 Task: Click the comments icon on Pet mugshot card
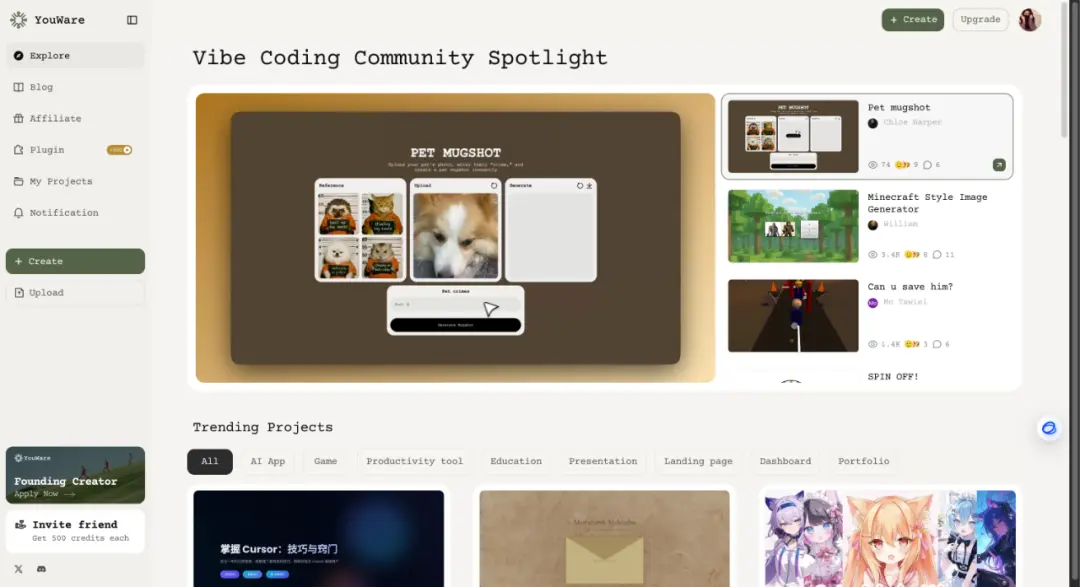(x=927, y=165)
